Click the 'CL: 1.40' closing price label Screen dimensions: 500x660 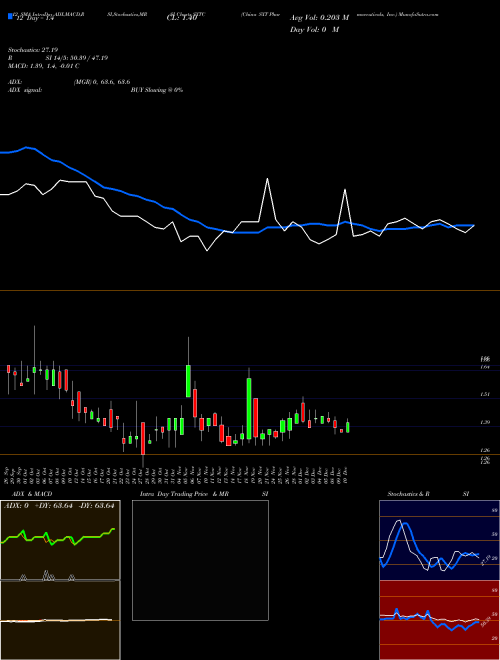(x=182, y=19)
